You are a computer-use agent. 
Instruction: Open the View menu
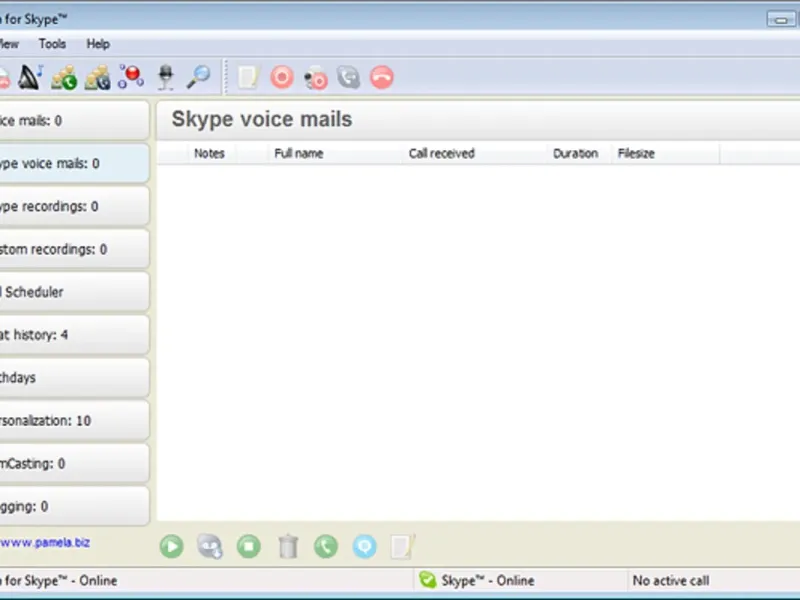point(9,44)
